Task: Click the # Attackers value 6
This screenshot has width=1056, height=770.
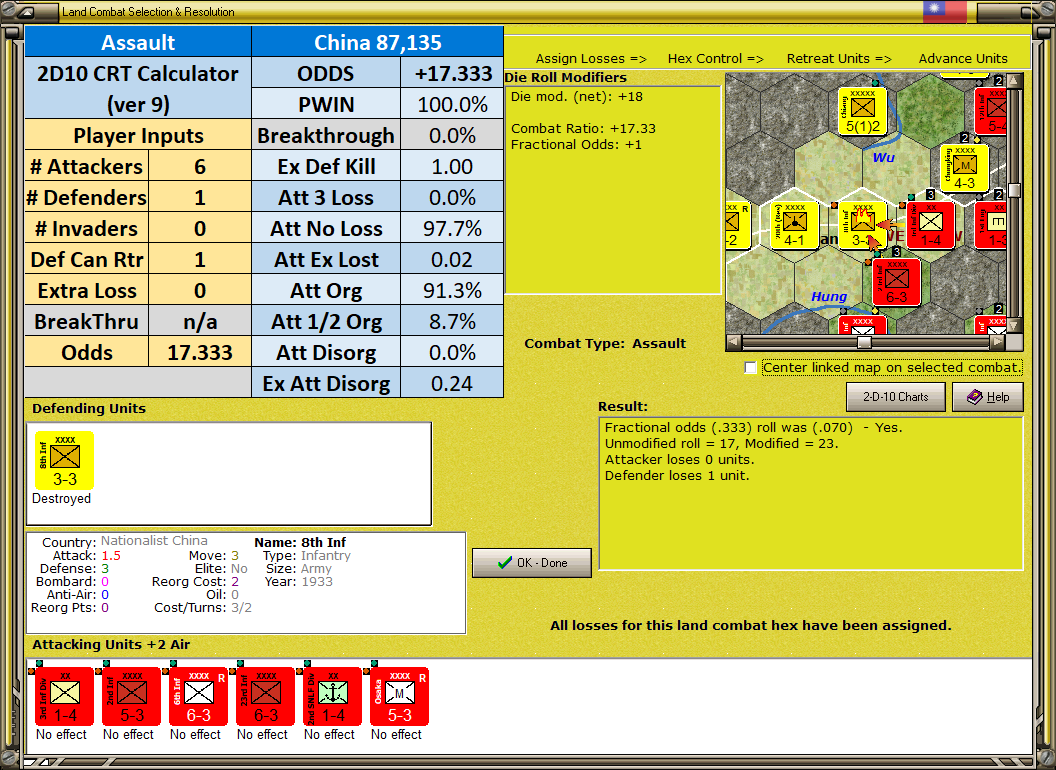Action: click(x=200, y=166)
